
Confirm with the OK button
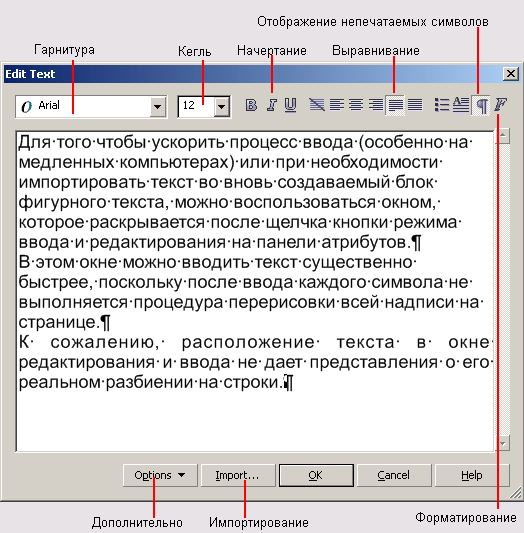click(316, 475)
